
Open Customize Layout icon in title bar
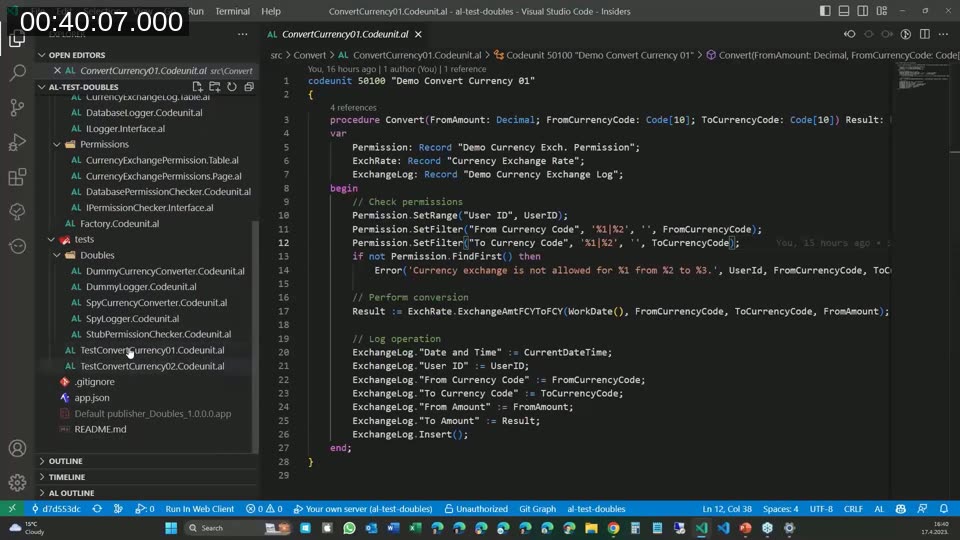click(x=882, y=11)
